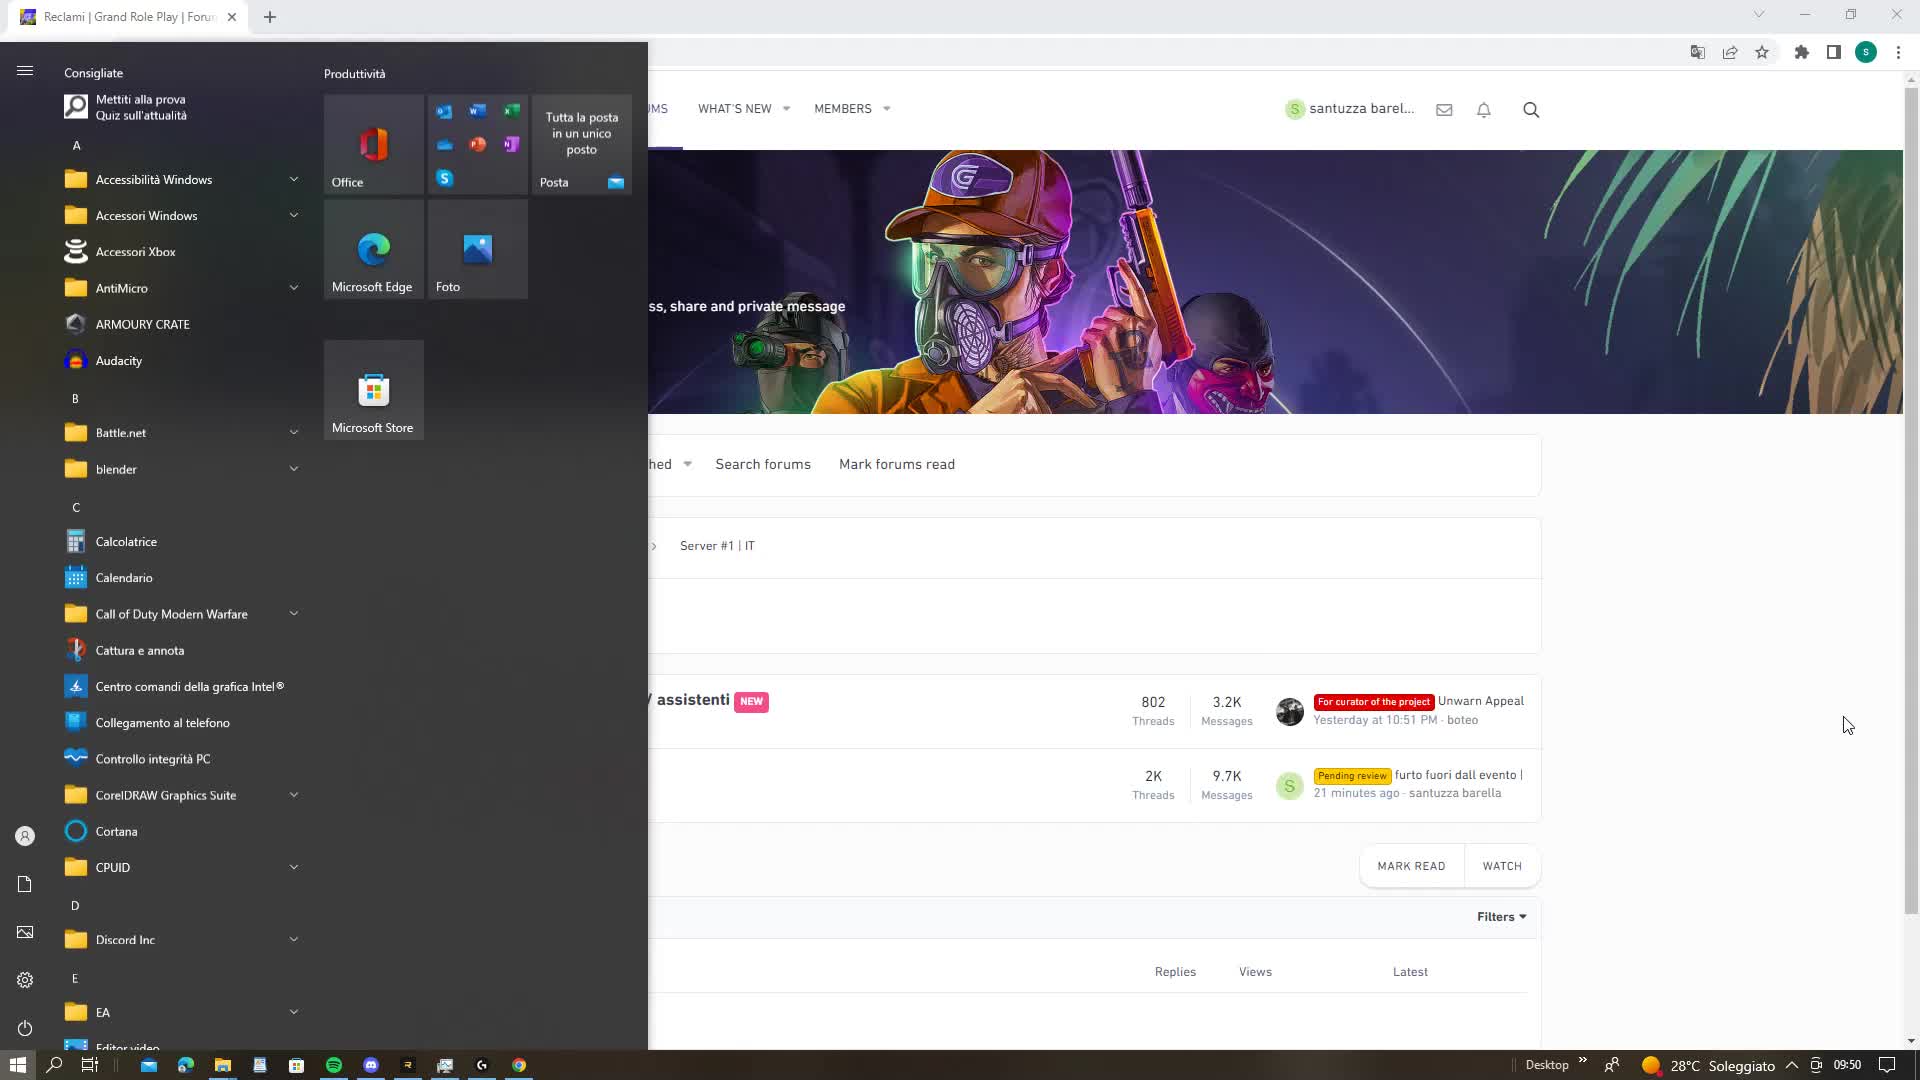Open the santuzza barel... user menu
Viewport: 1920px width, 1080px height.
(1350, 109)
